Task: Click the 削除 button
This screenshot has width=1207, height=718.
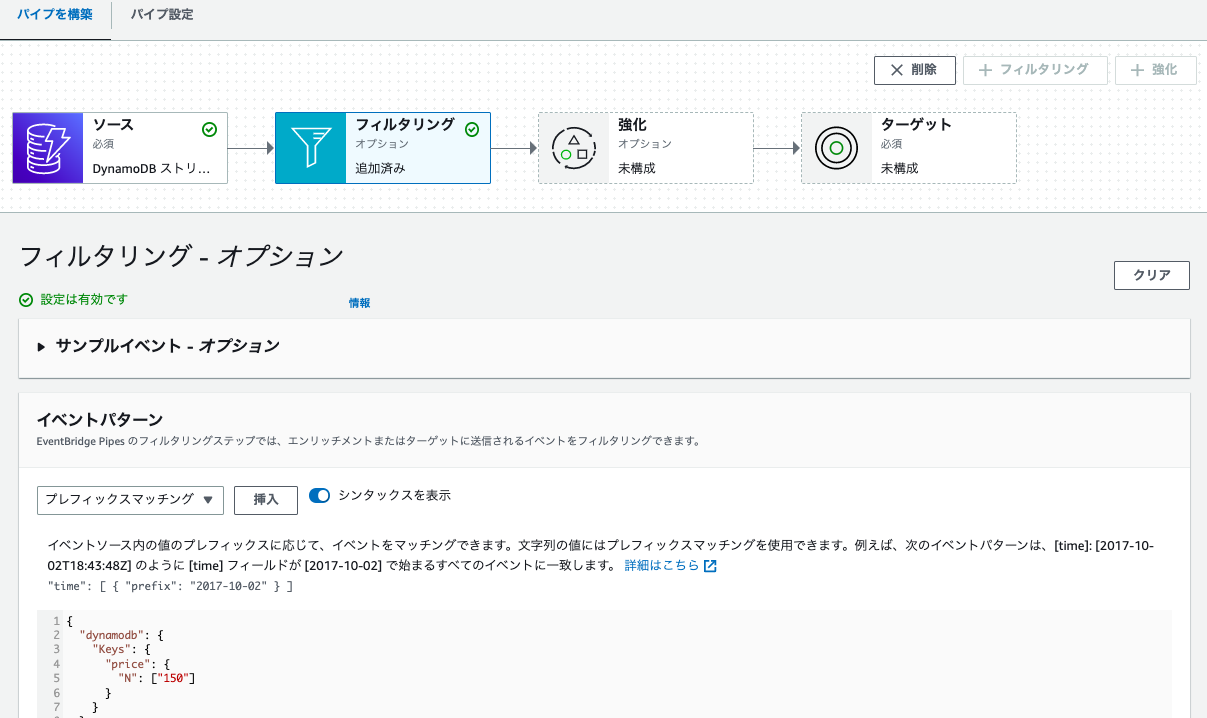Action: click(914, 70)
